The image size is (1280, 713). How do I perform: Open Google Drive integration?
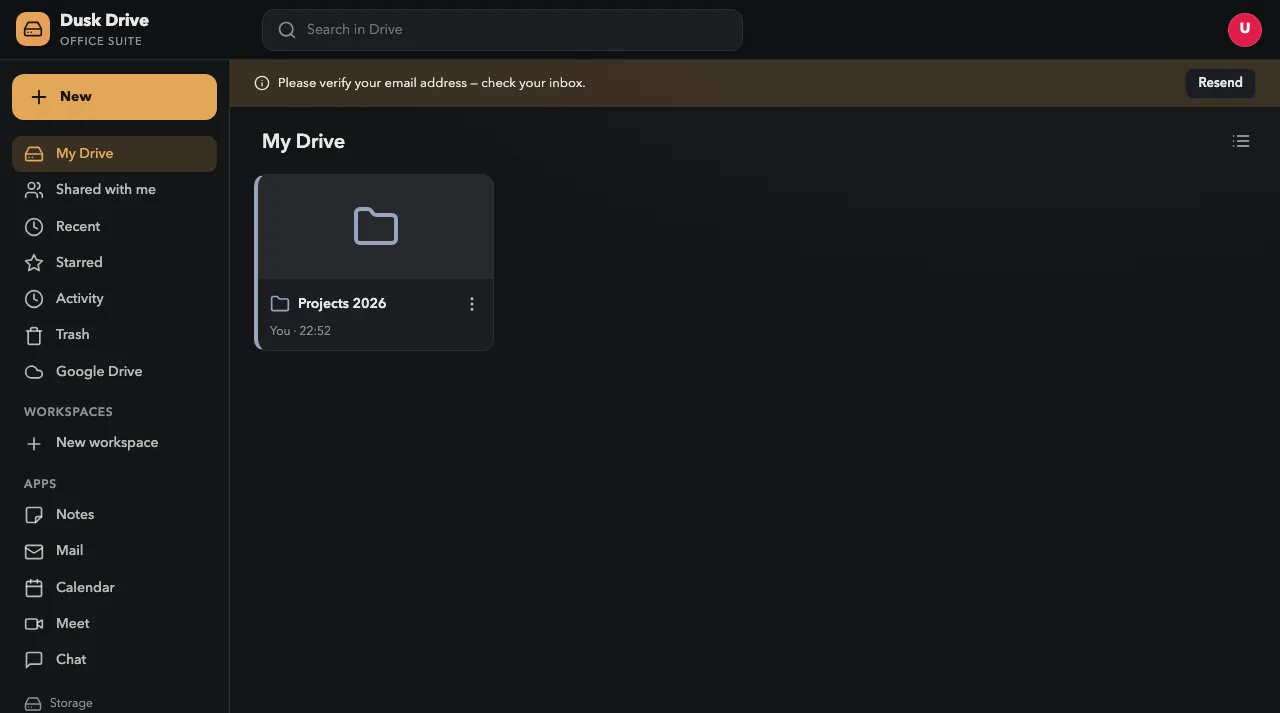coord(114,372)
